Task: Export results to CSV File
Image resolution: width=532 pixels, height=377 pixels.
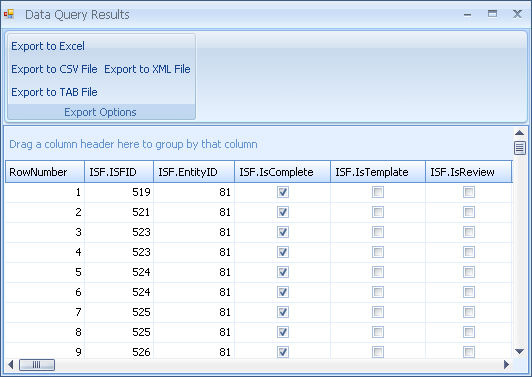Action: coord(54,69)
